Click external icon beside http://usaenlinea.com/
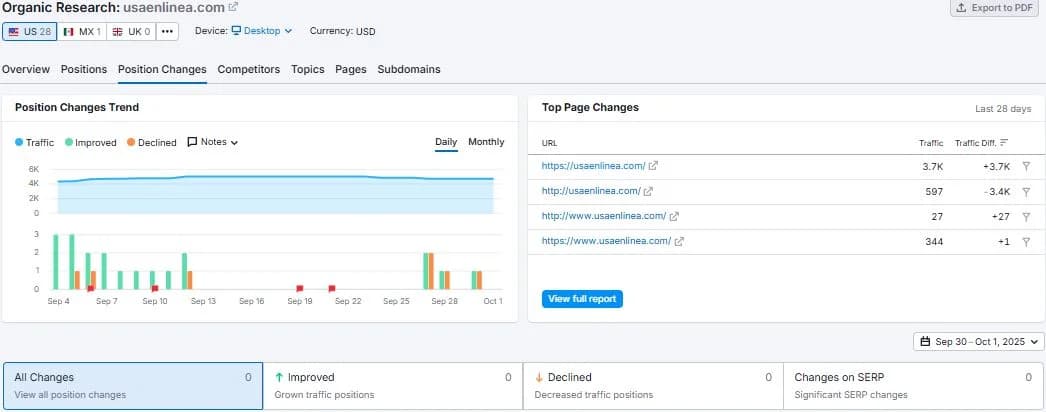This screenshot has width=1046, height=412. 648,191
